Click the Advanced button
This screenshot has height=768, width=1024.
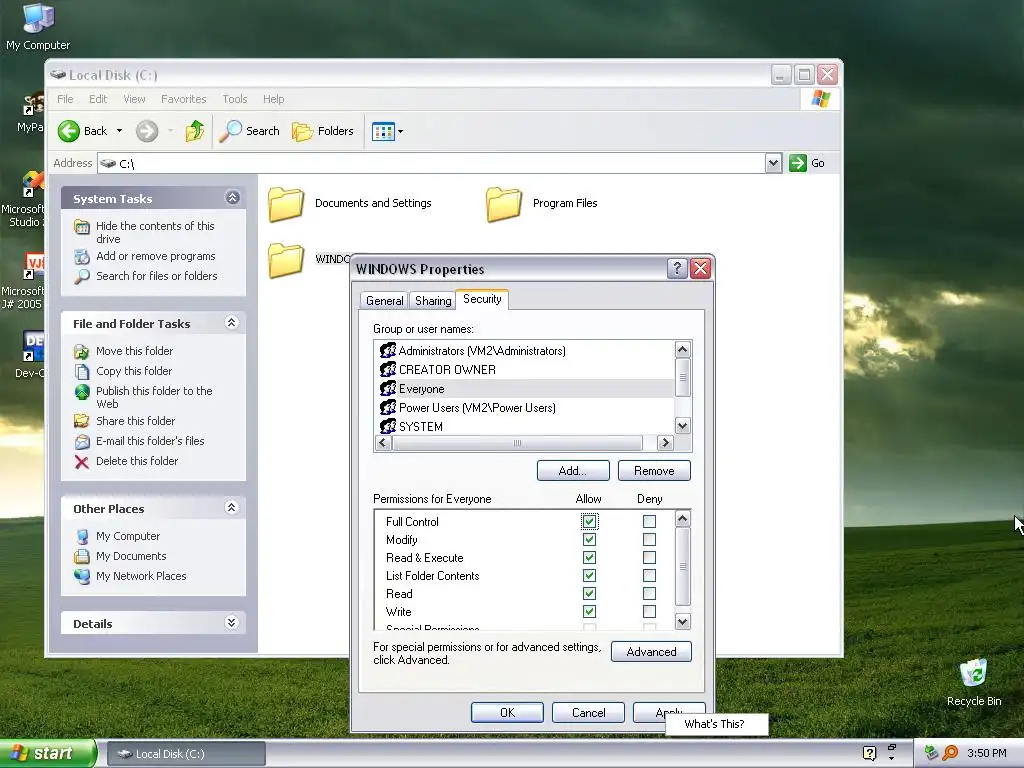[x=651, y=652]
